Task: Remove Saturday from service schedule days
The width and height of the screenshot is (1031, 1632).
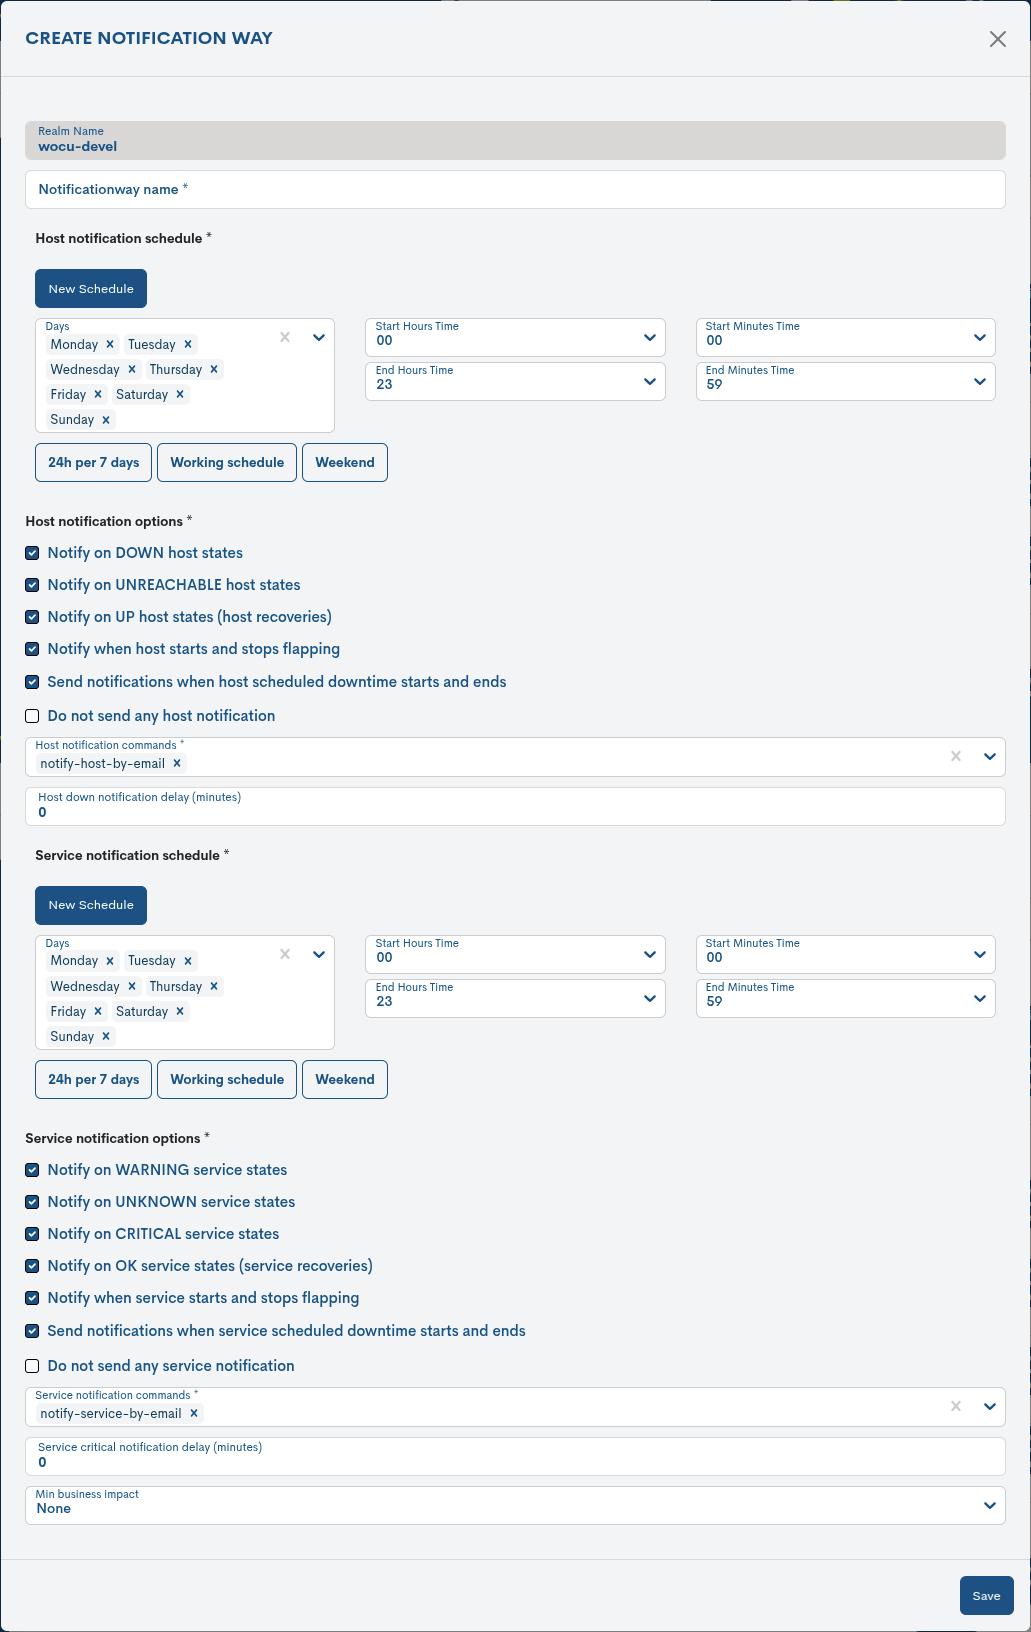Action: (180, 1011)
